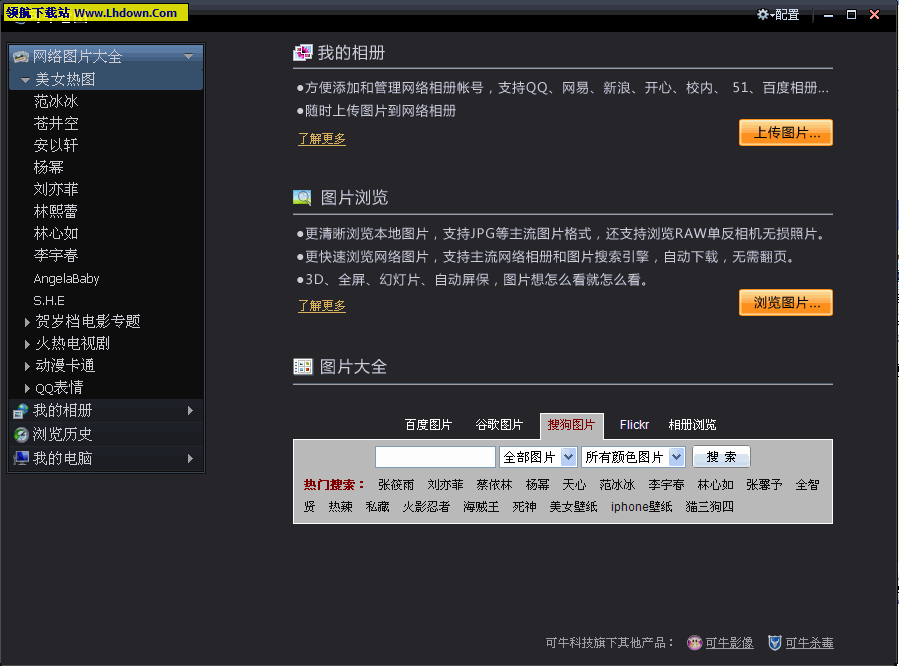
Task: Click hot search term 热辣
Action: pyautogui.click(x=341, y=507)
